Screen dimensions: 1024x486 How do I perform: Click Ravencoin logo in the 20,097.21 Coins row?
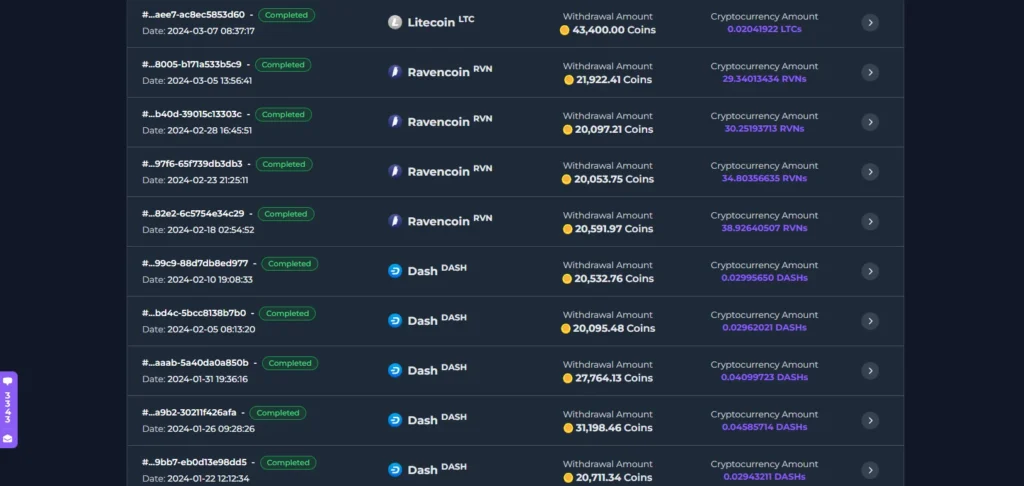click(x=395, y=122)
